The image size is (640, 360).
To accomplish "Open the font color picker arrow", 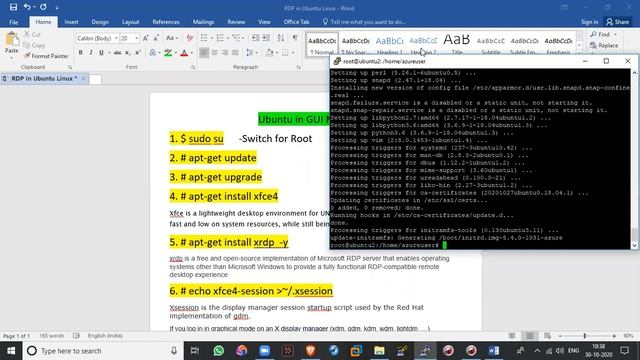I will (191, 53).
